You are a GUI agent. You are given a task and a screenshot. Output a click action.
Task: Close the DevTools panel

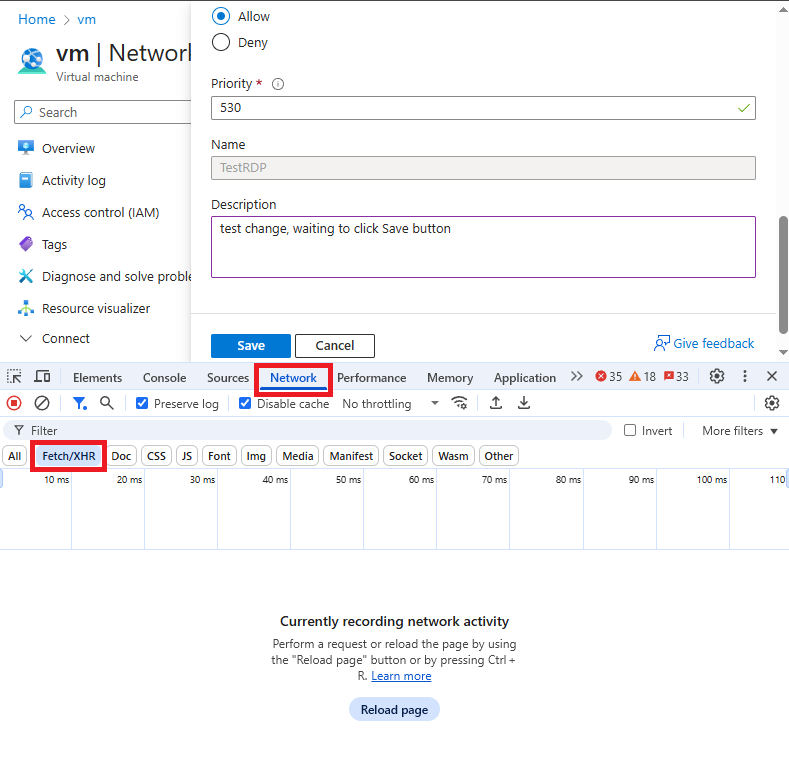(772, 376)
